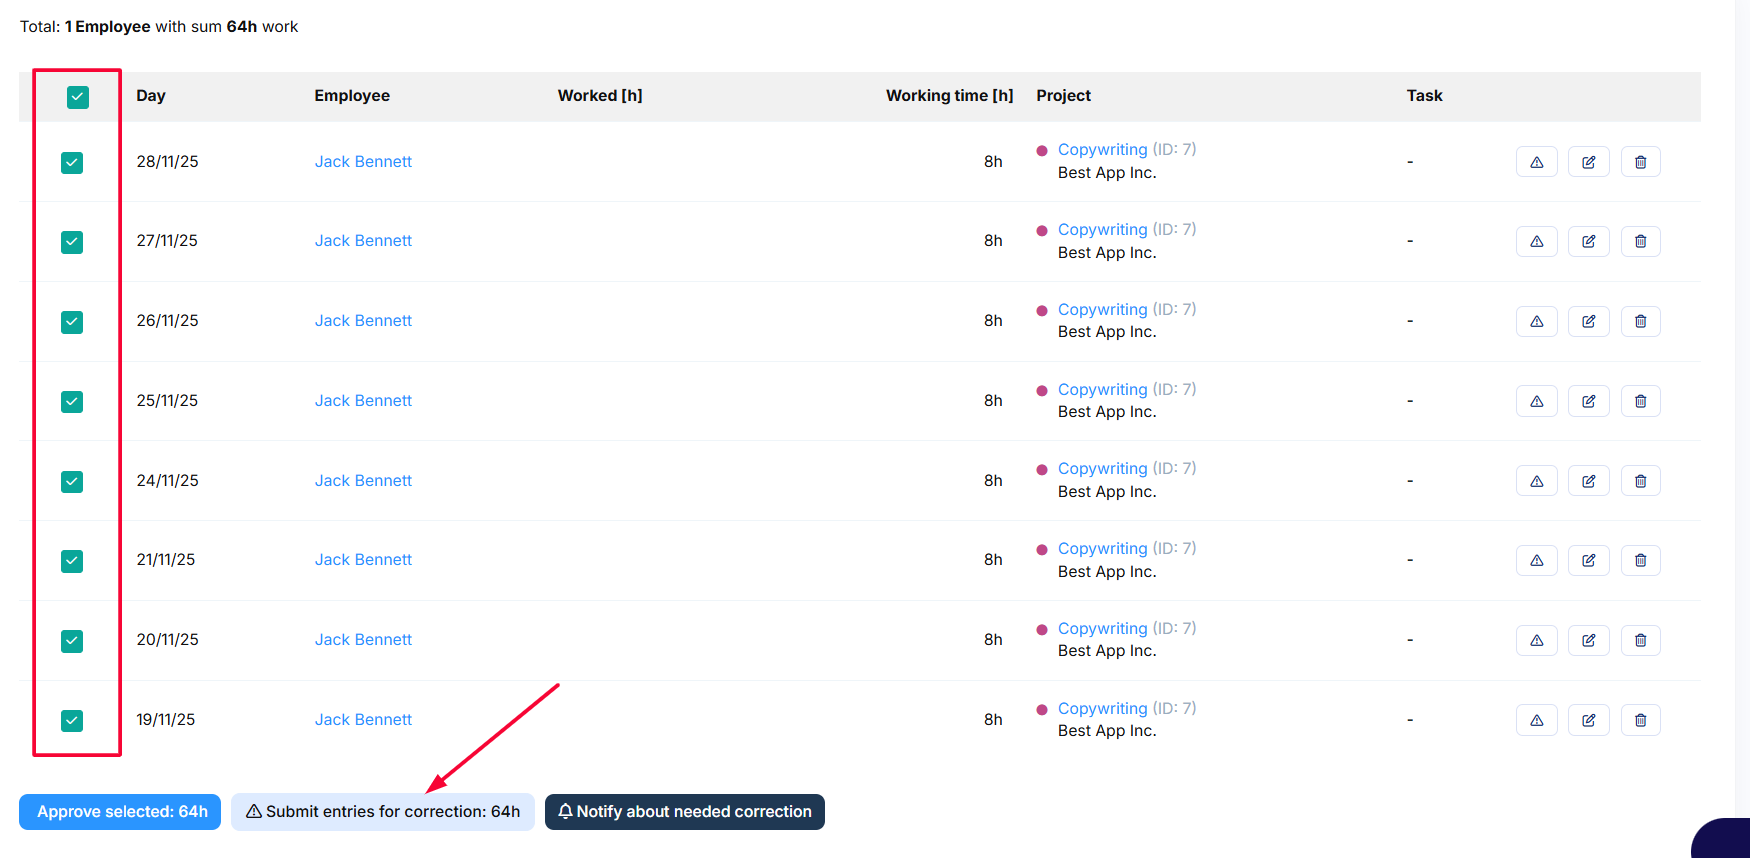Click the trash icon on the 21/11/25 row
The height and width of the screenshot is (858, 1750).
click(1640, 560)
